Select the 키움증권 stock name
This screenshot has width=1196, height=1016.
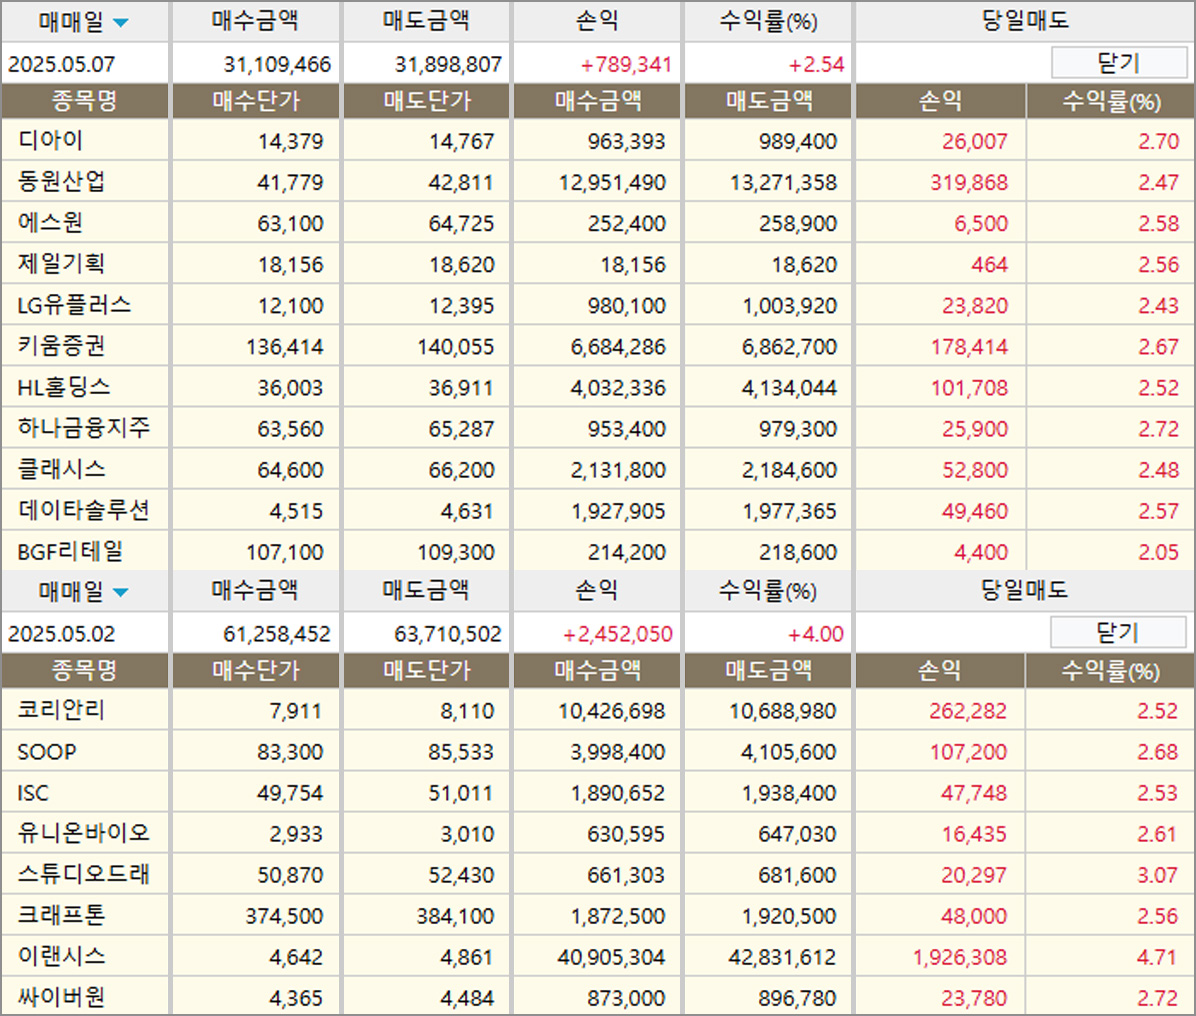coord(61,346)
